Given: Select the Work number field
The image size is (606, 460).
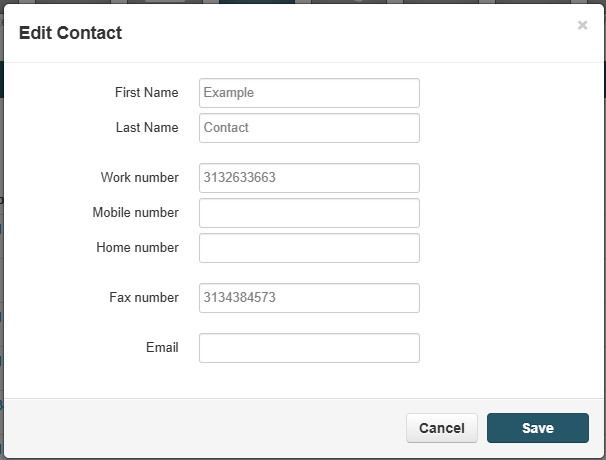Looking at the screenshot, I should click(309, 178).
